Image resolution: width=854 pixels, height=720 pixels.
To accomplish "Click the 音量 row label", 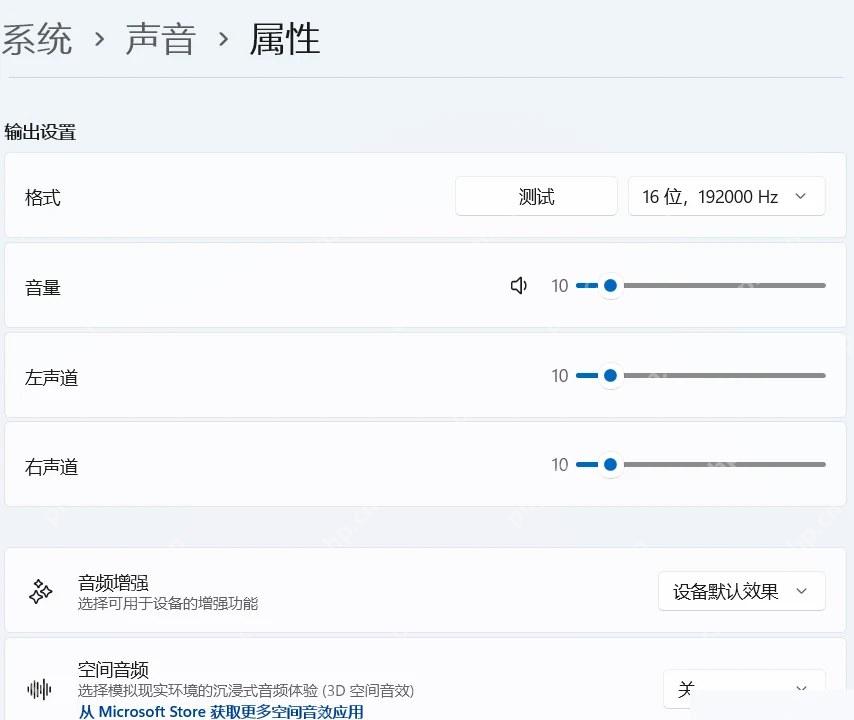I will click(x=42, y=288).
